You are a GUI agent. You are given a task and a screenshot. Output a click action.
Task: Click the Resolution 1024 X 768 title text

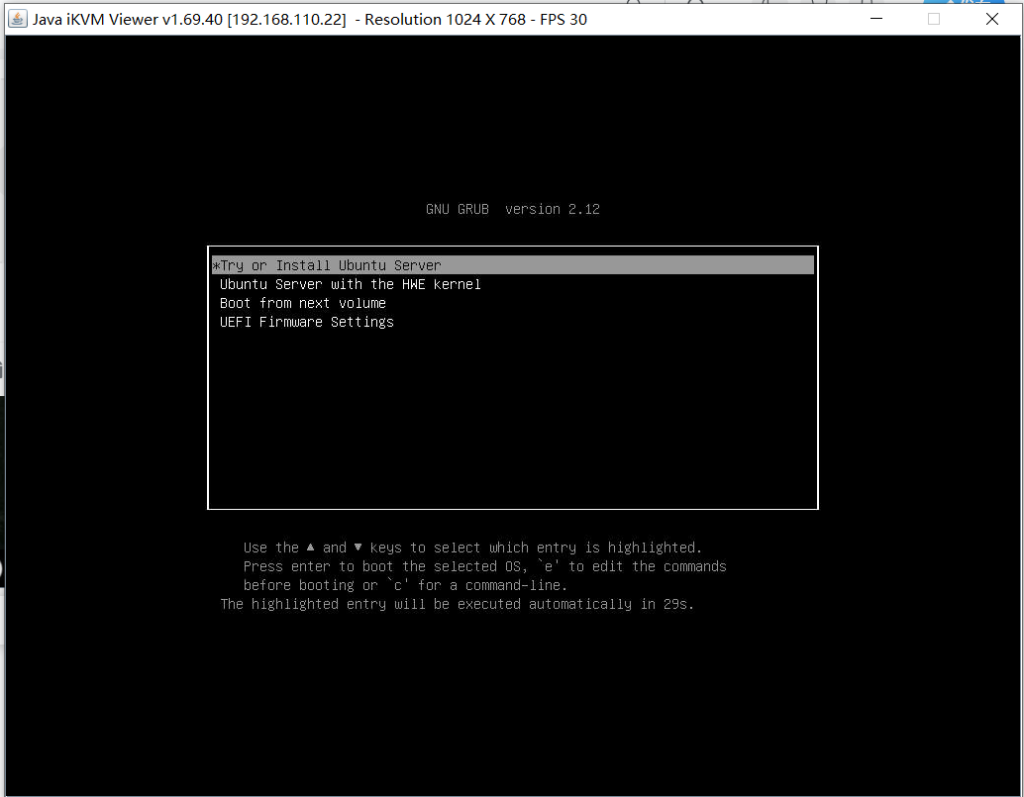pos(445,19)
